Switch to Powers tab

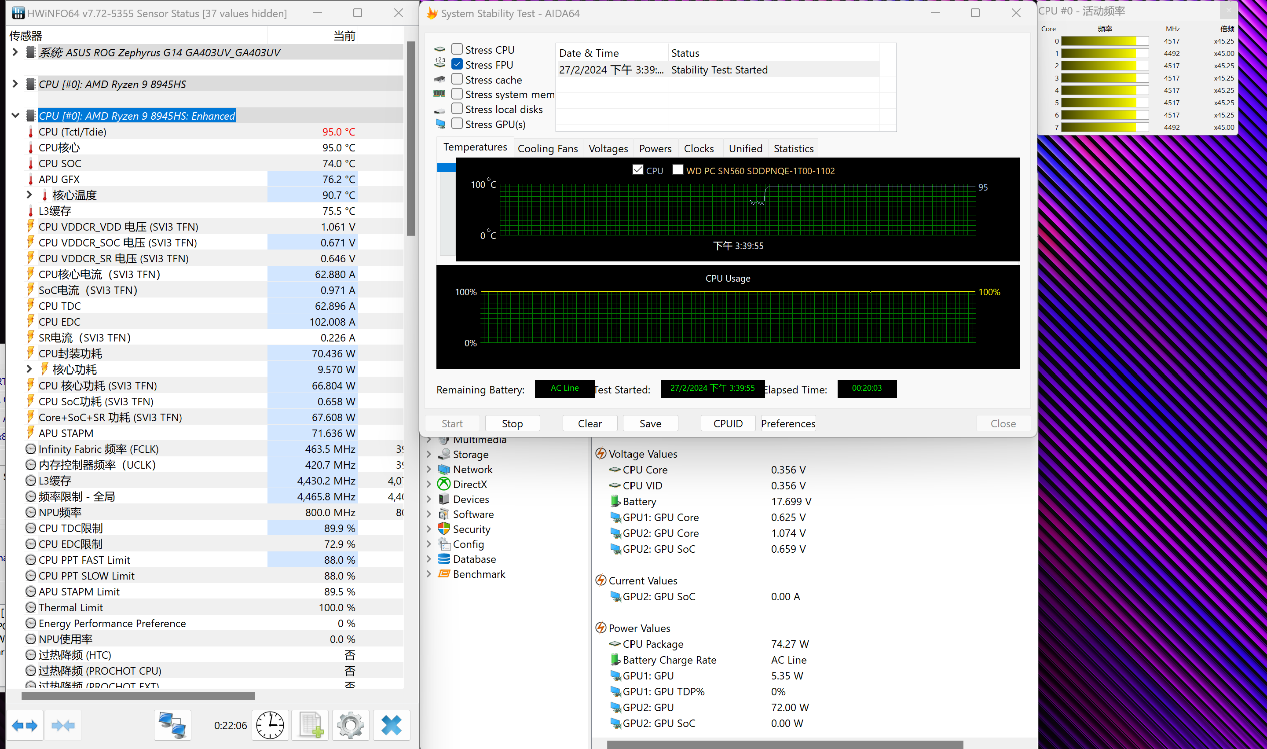coord(655,148)
